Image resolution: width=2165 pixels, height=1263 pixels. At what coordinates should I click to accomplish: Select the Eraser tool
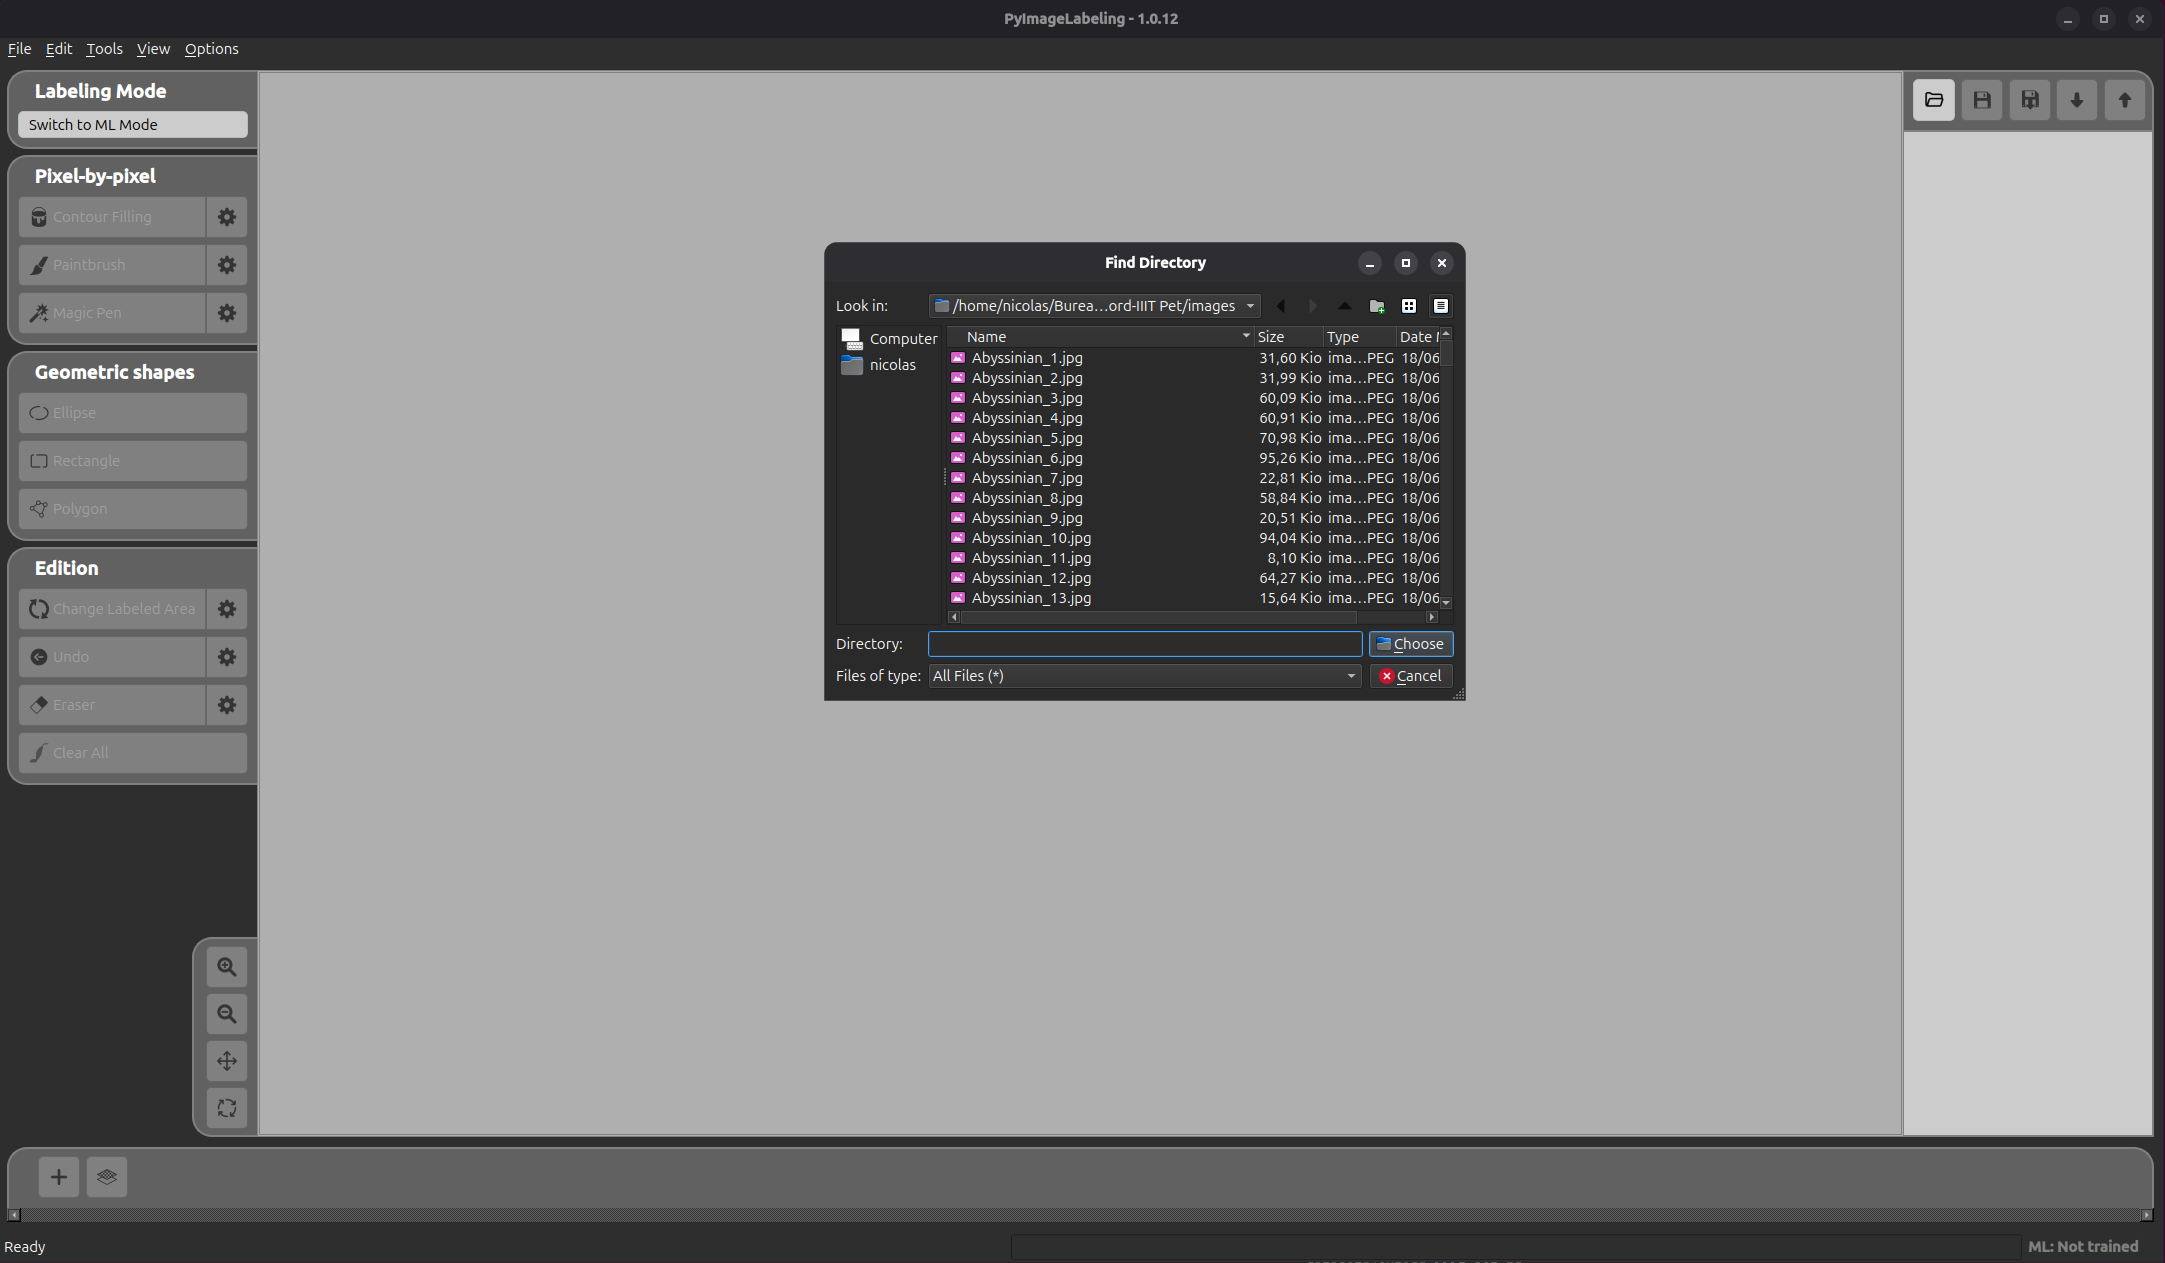tap(112, 705)
